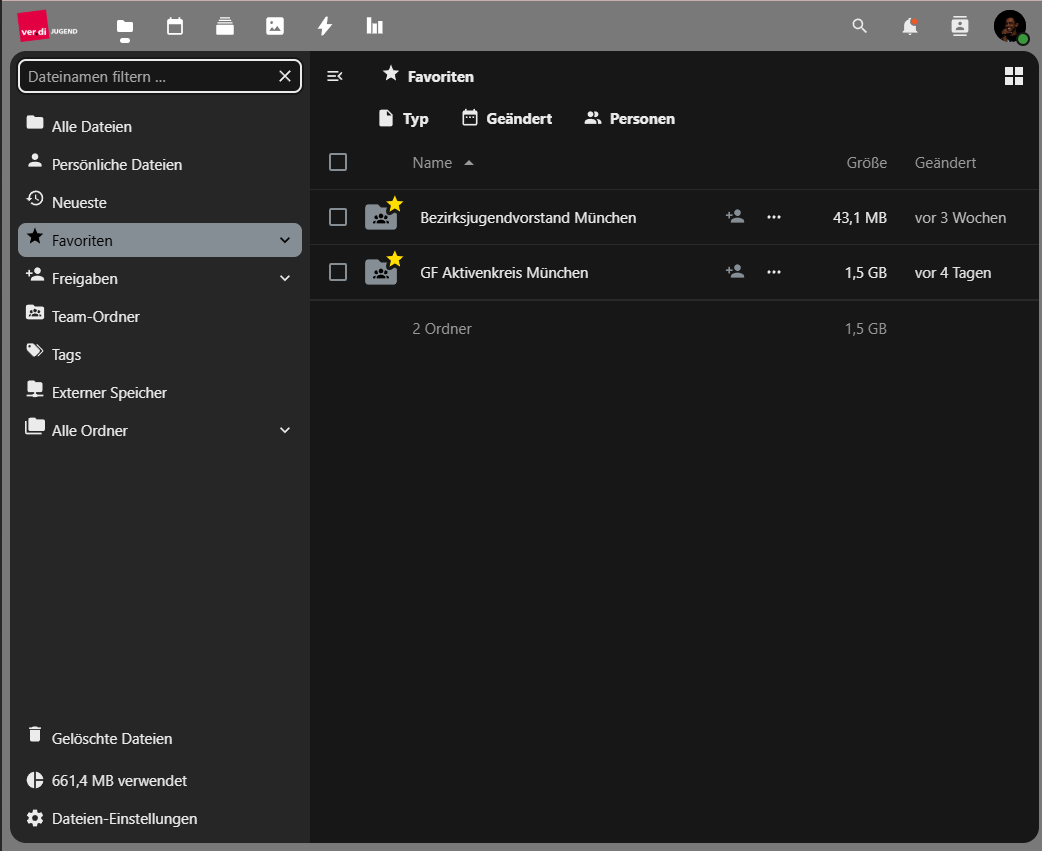Click GF Aktivenkreis München folder icon

click(x=381, y=272)
